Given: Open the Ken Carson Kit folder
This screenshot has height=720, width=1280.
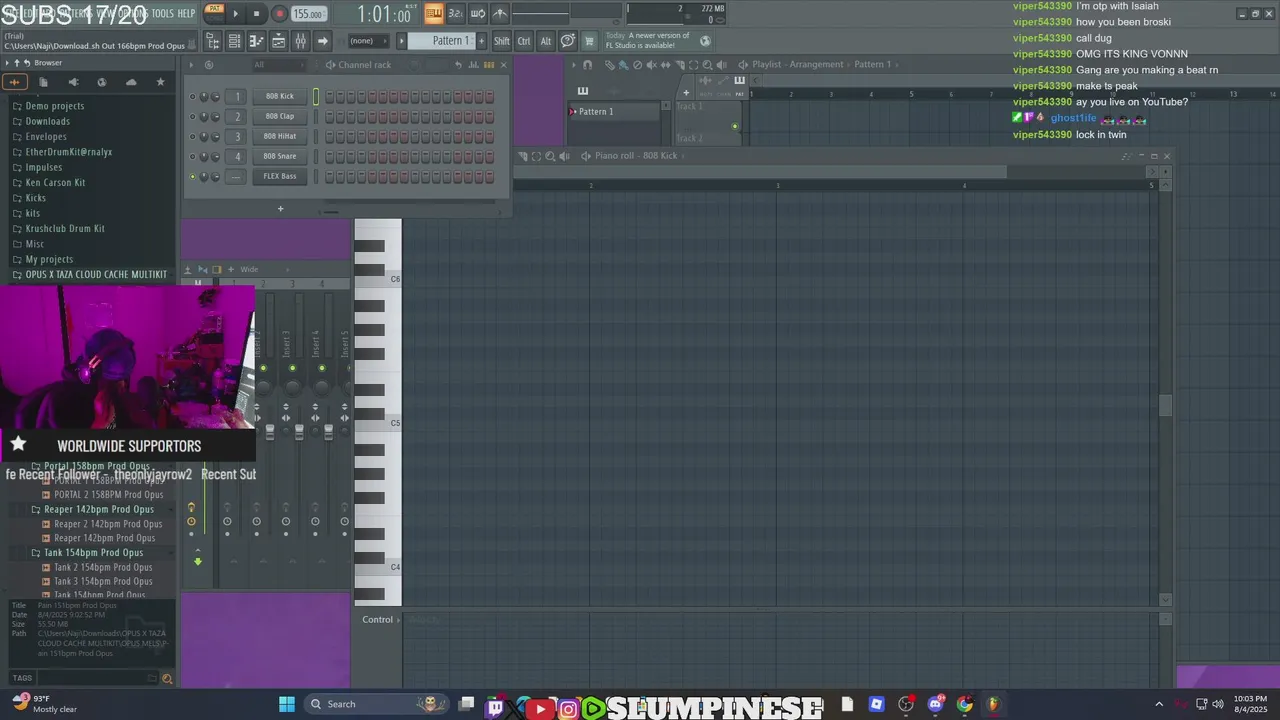Looking at the screenshot, I should pyautogui.click(x=55, y=183).
